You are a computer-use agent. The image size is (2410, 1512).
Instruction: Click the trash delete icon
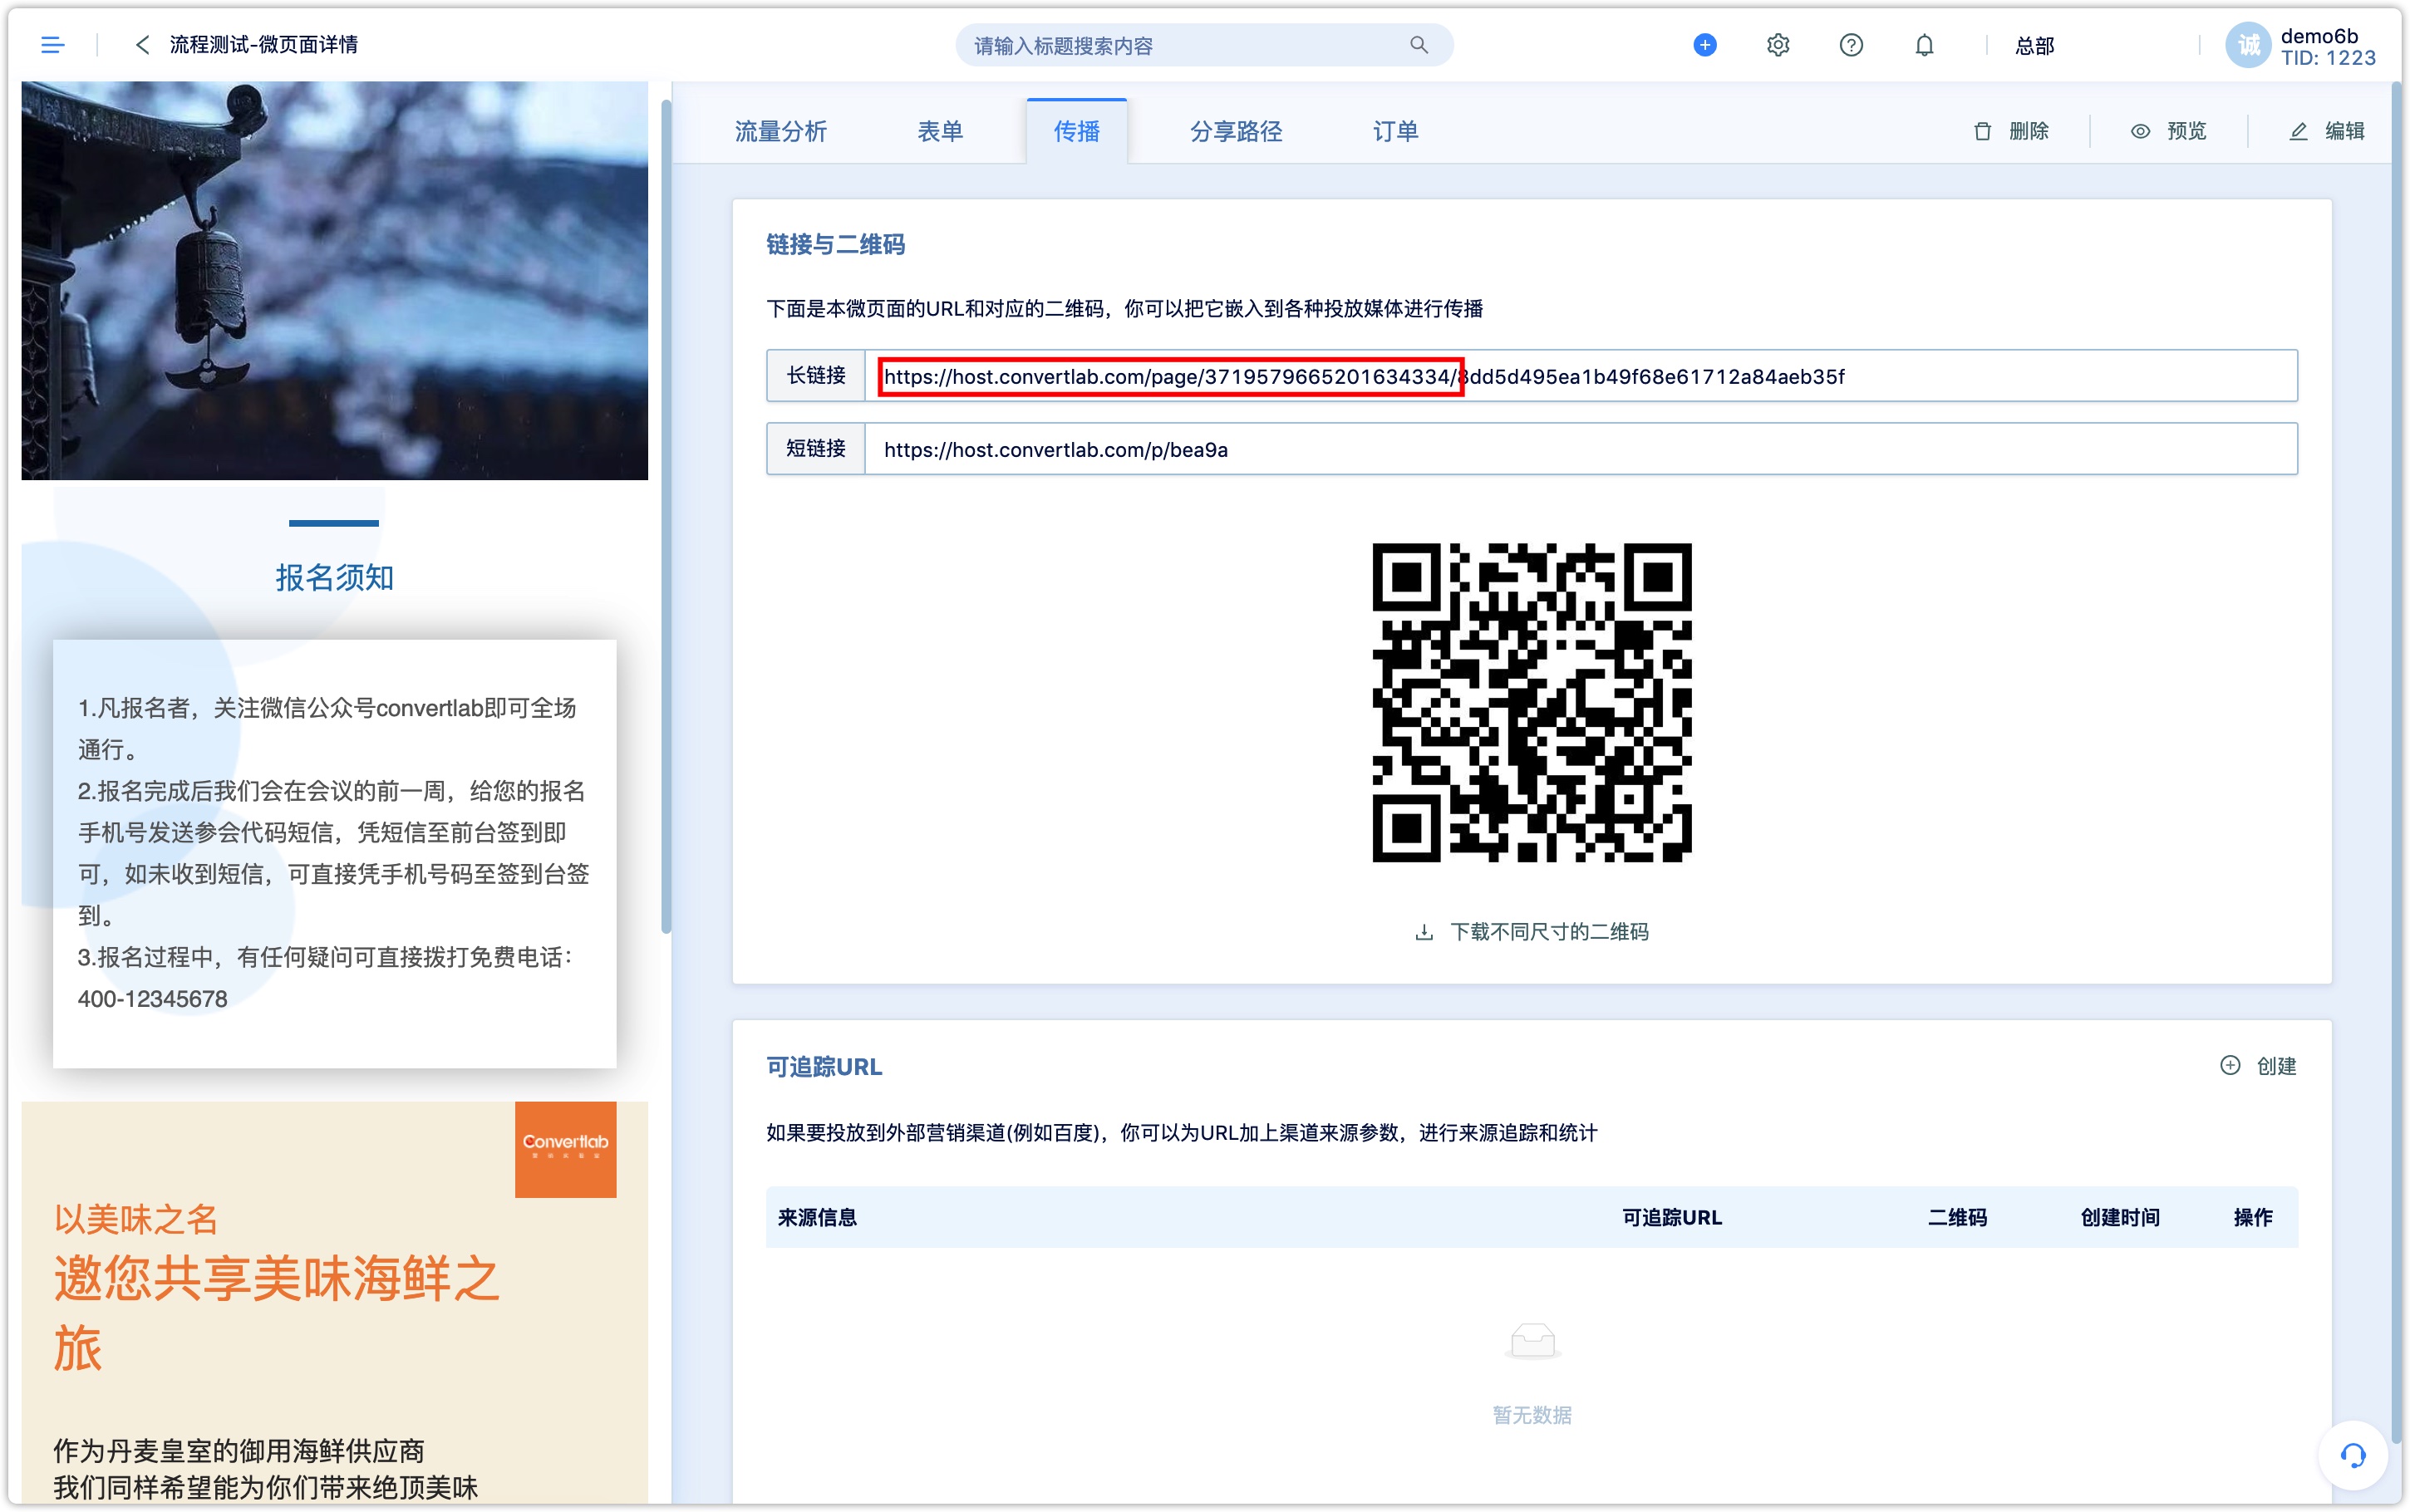point(1982,131)
